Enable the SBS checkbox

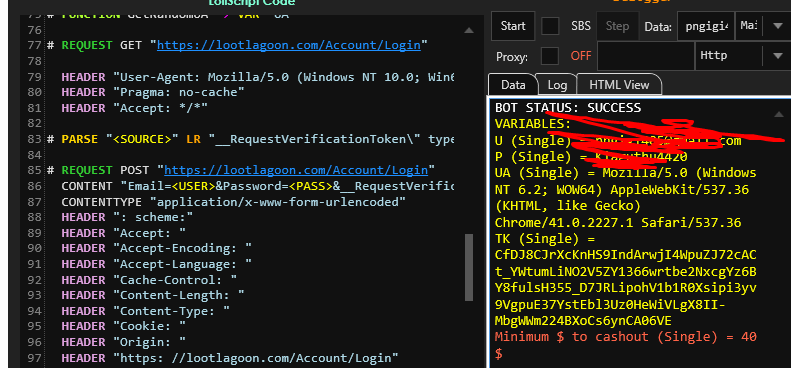(x=550, y=26)
